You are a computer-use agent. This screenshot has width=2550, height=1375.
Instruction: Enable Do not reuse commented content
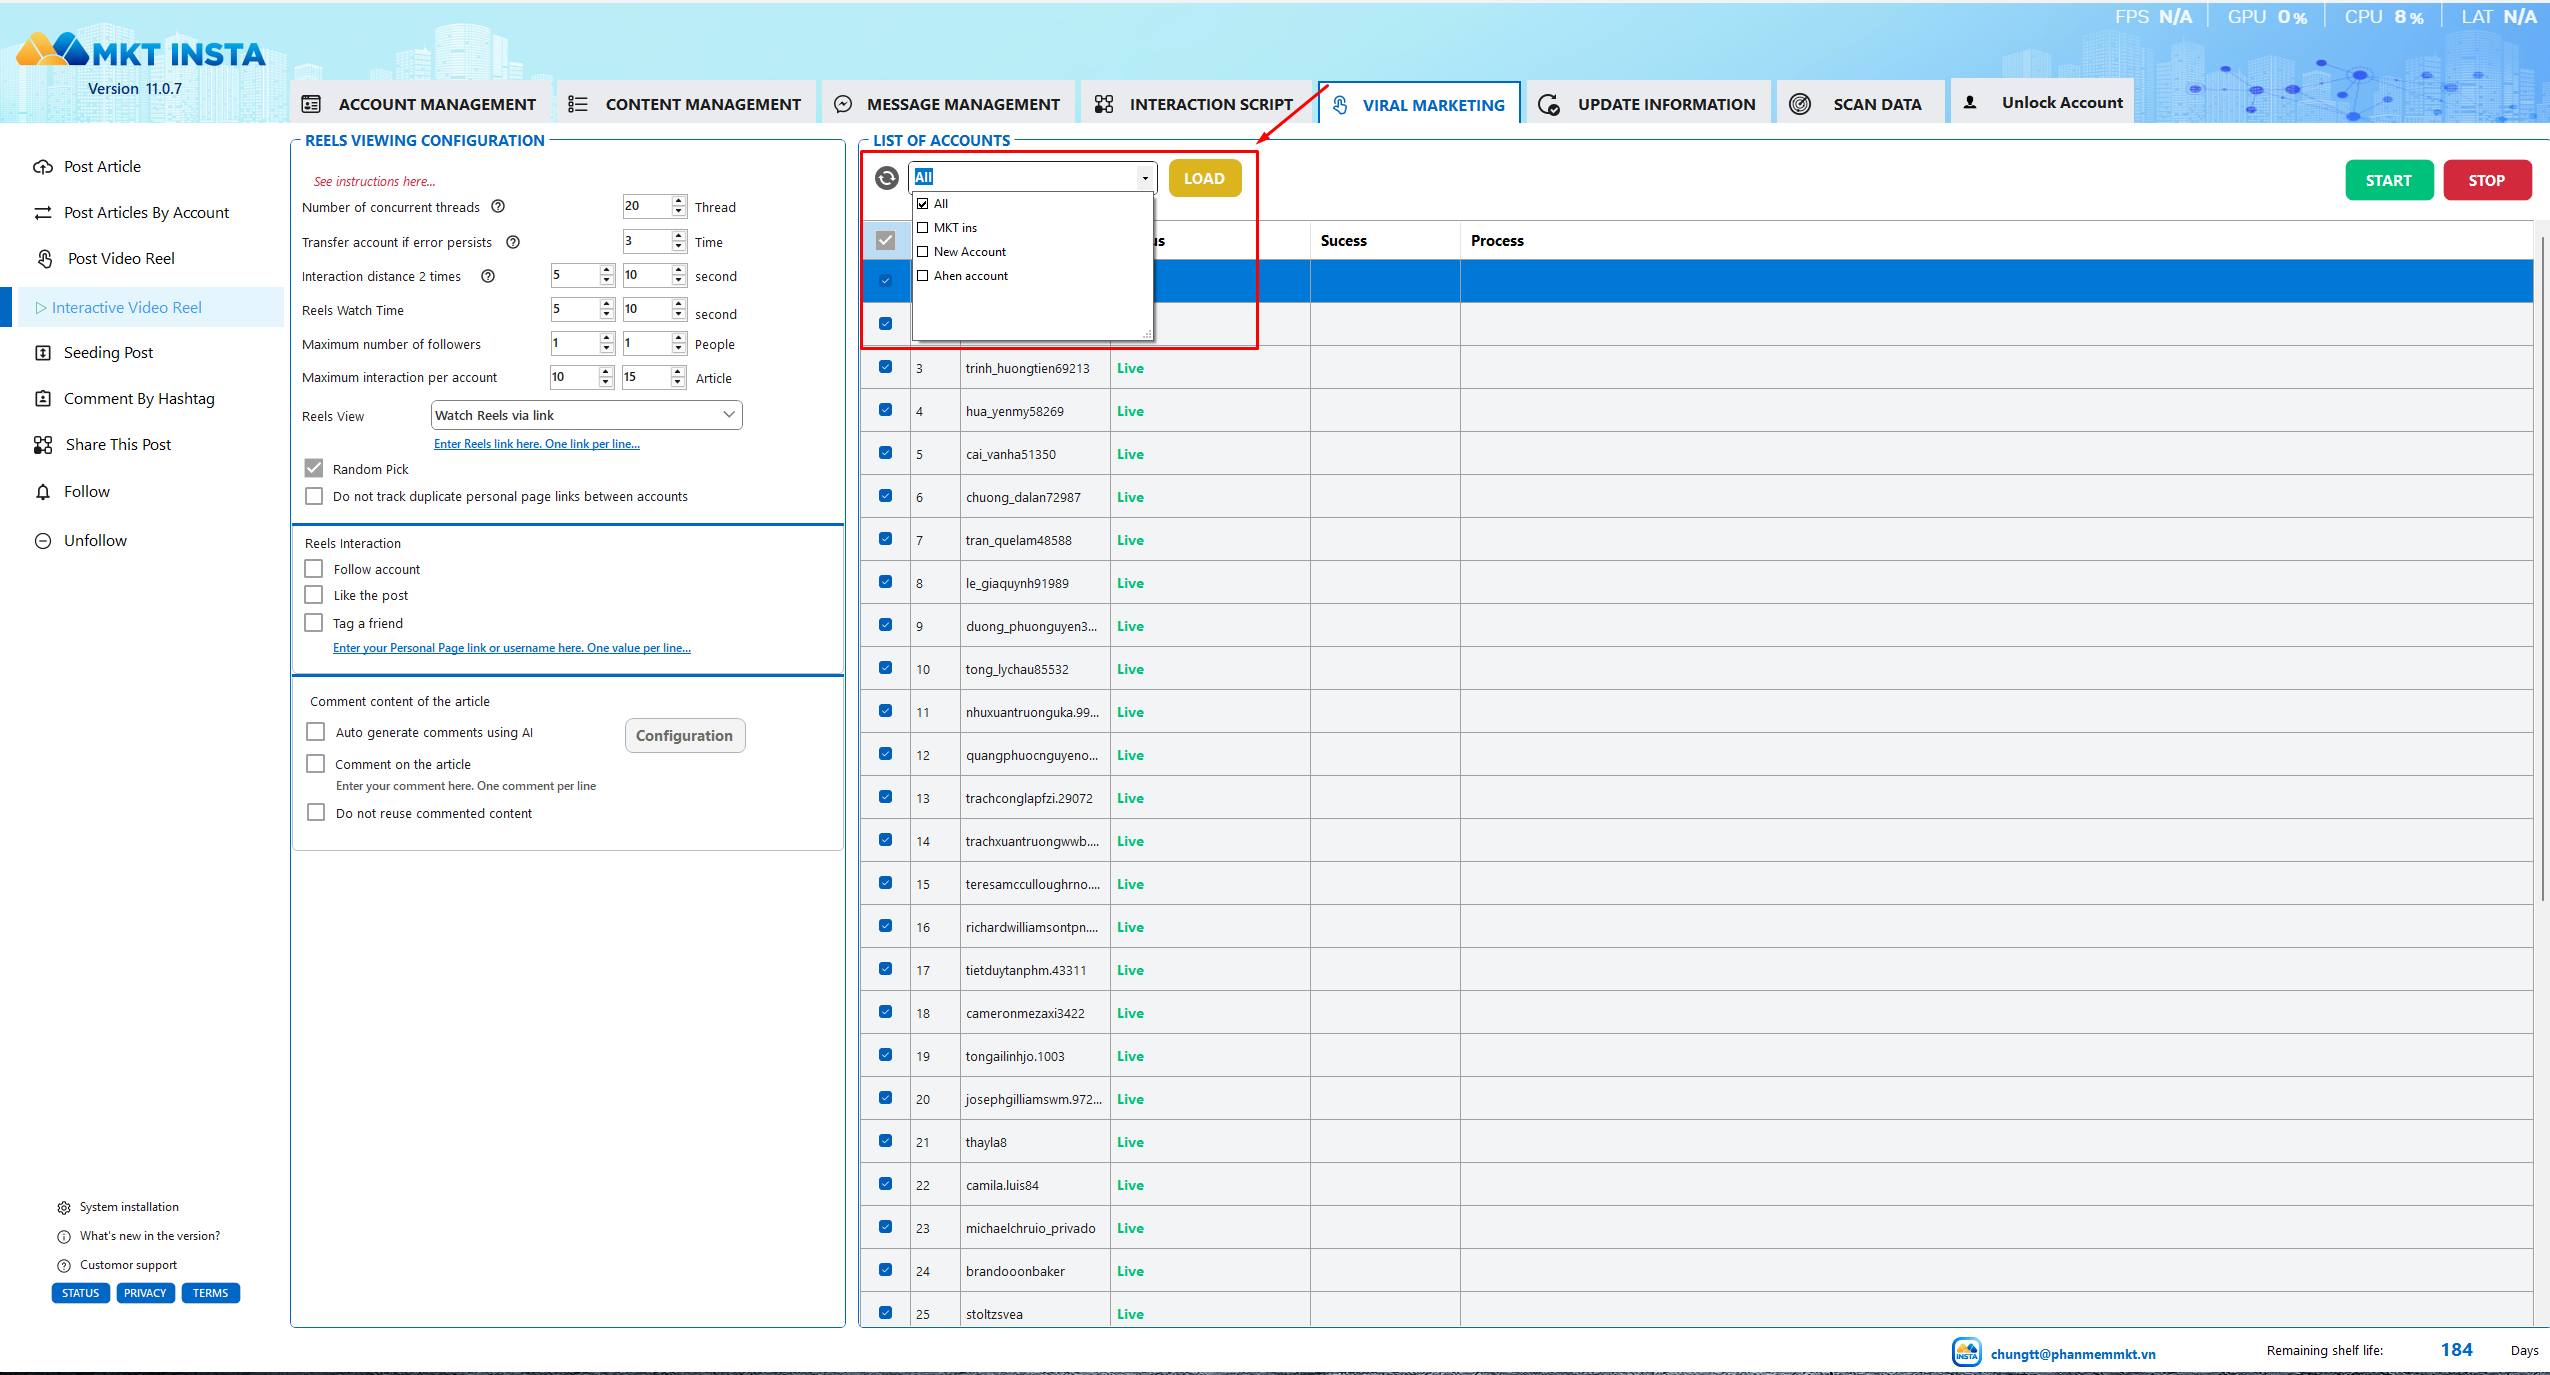click(316, 813)
